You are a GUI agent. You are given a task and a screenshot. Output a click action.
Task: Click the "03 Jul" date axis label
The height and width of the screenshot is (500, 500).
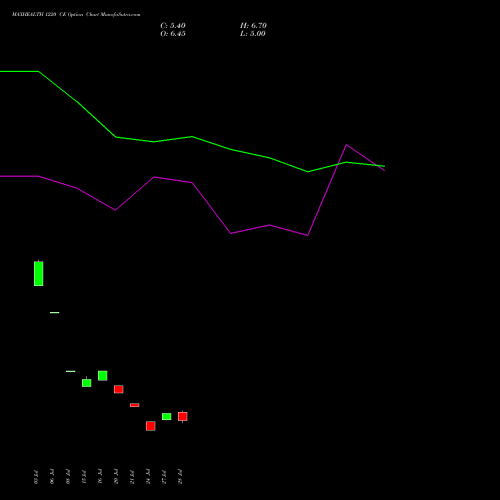point(36,477)
